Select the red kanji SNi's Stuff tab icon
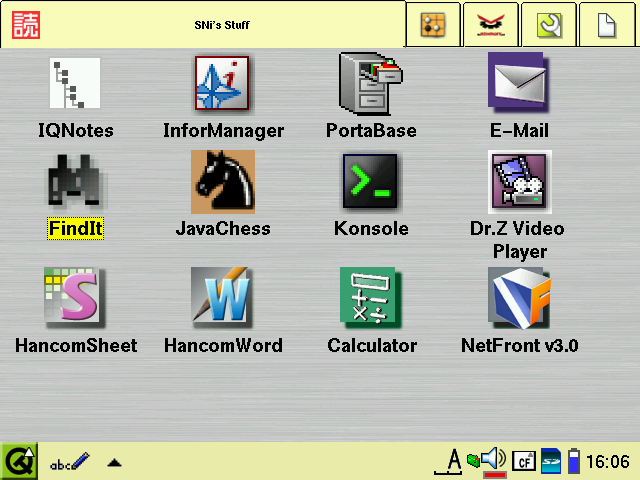This screenshot has width=640, height=480. [x=26, y=25]
